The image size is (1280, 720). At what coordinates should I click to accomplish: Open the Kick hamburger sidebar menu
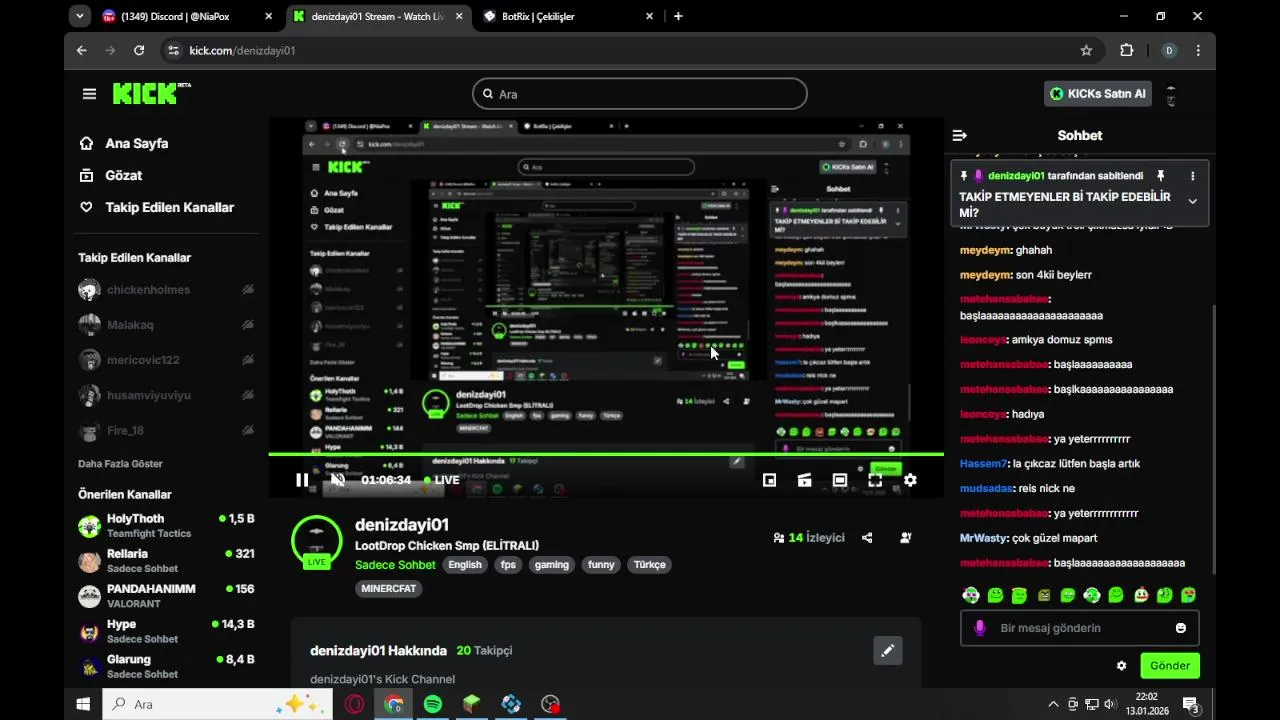(x=89, y=93)
